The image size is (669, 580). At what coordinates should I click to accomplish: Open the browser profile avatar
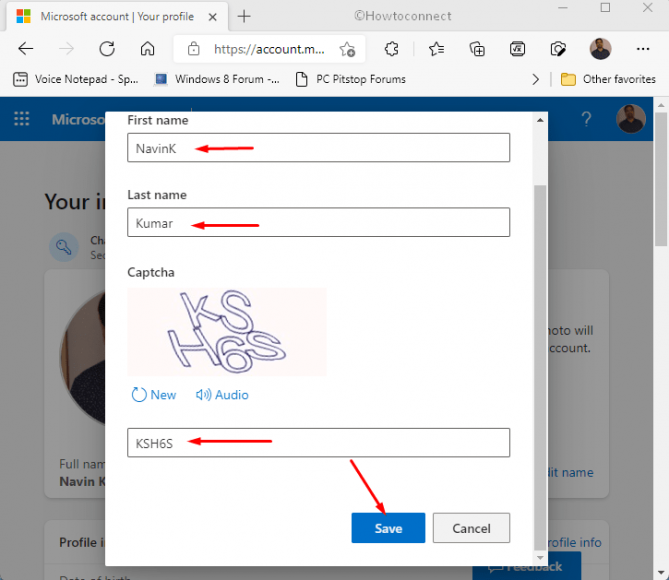point(600,49)
